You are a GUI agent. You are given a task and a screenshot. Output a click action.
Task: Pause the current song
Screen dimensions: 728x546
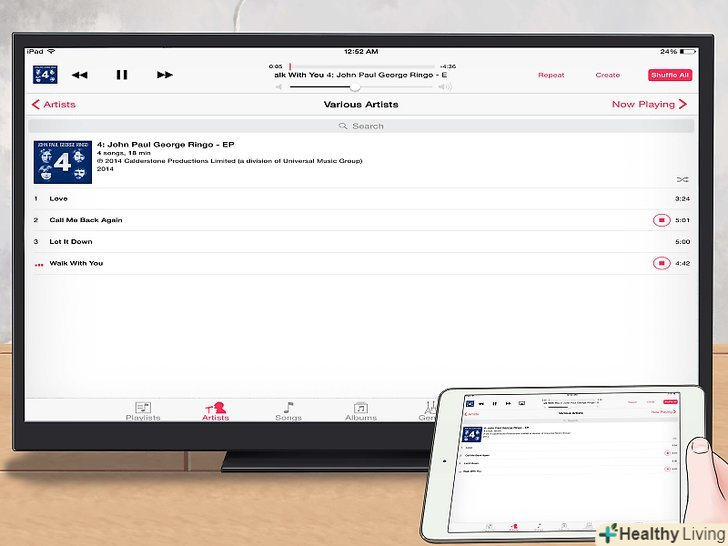click(122, 75)
